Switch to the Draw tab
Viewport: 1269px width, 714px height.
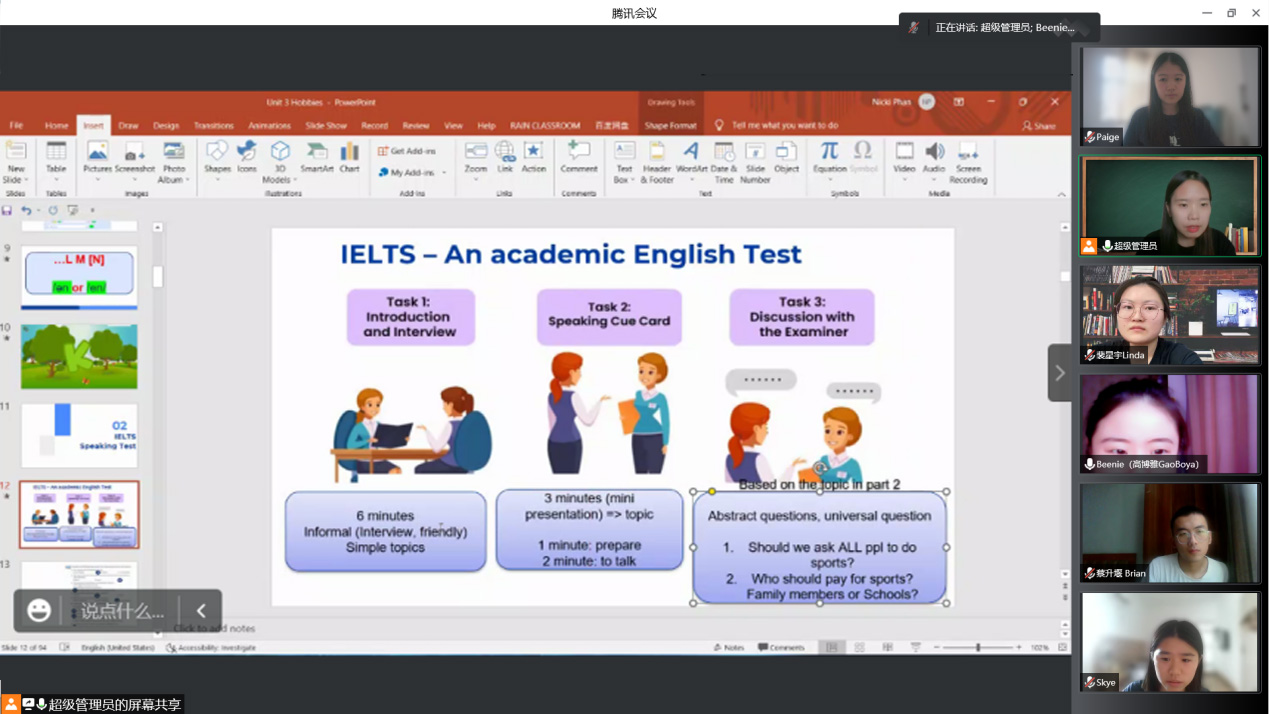pos(128,126)
